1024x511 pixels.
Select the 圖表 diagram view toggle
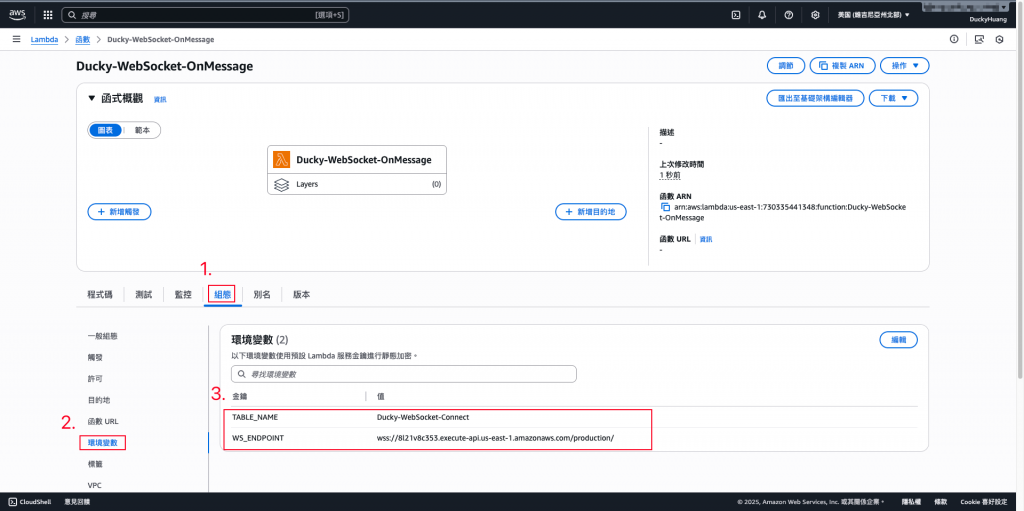click(105, 130)
